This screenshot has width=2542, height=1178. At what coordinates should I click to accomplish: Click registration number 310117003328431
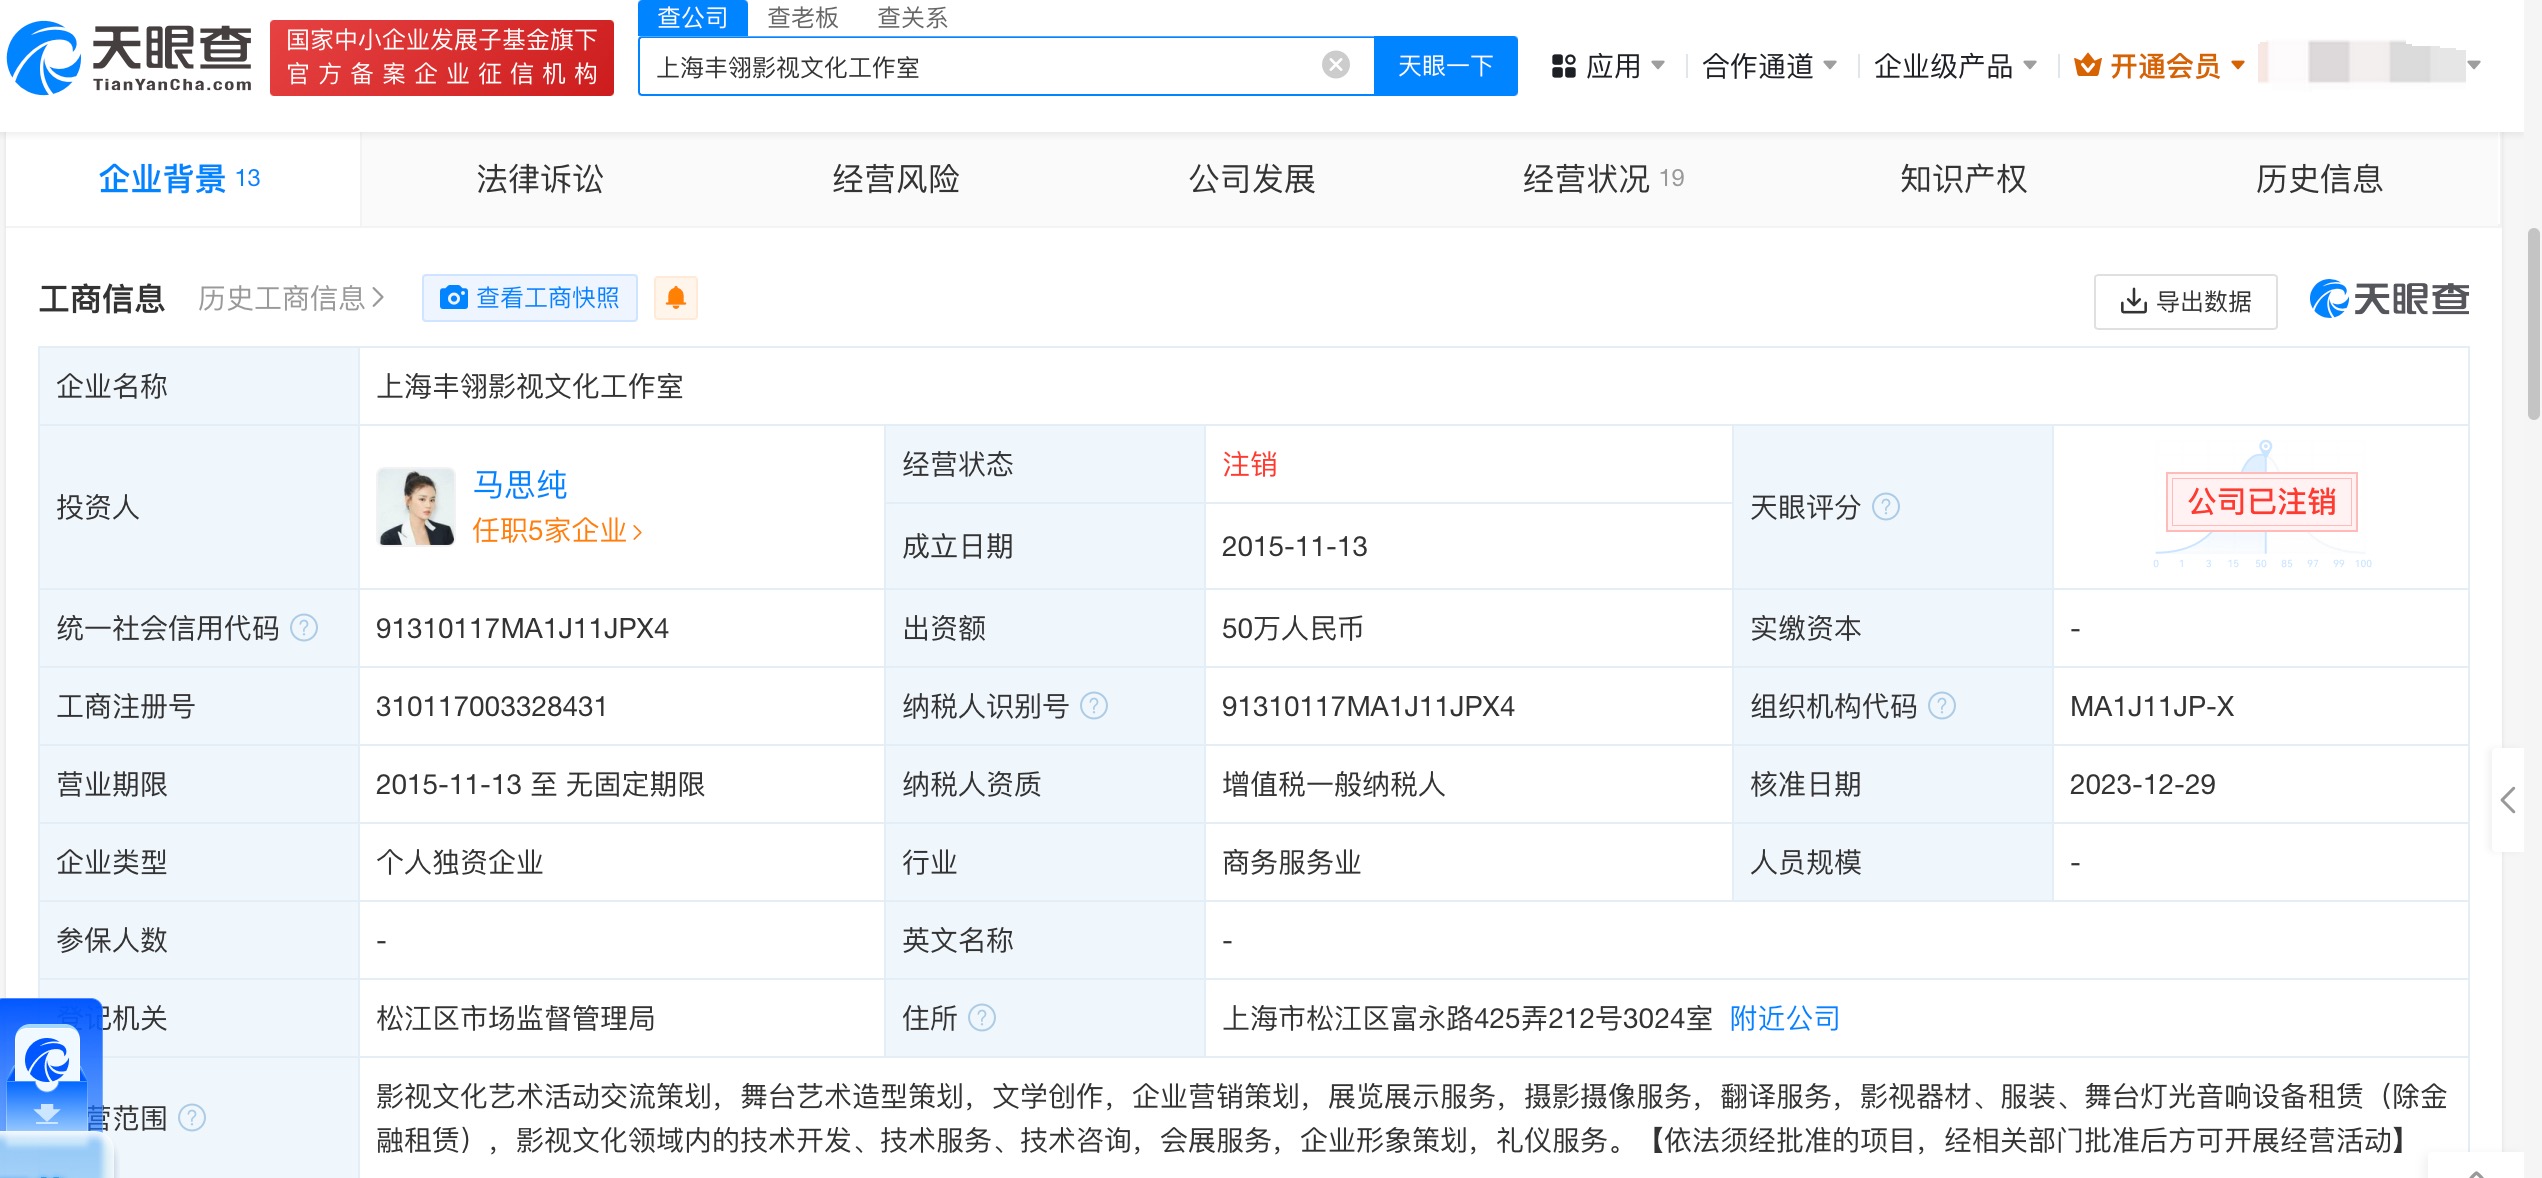tap(491, 706)
